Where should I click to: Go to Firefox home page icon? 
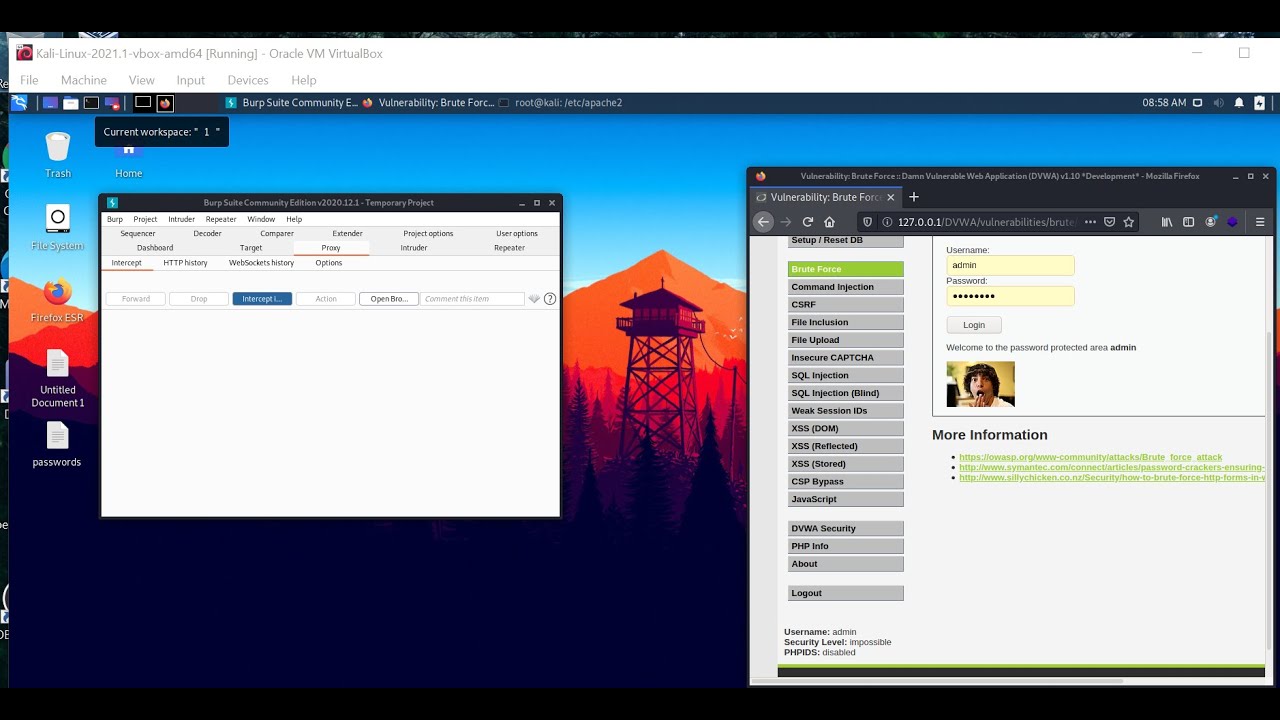[829, 222]
